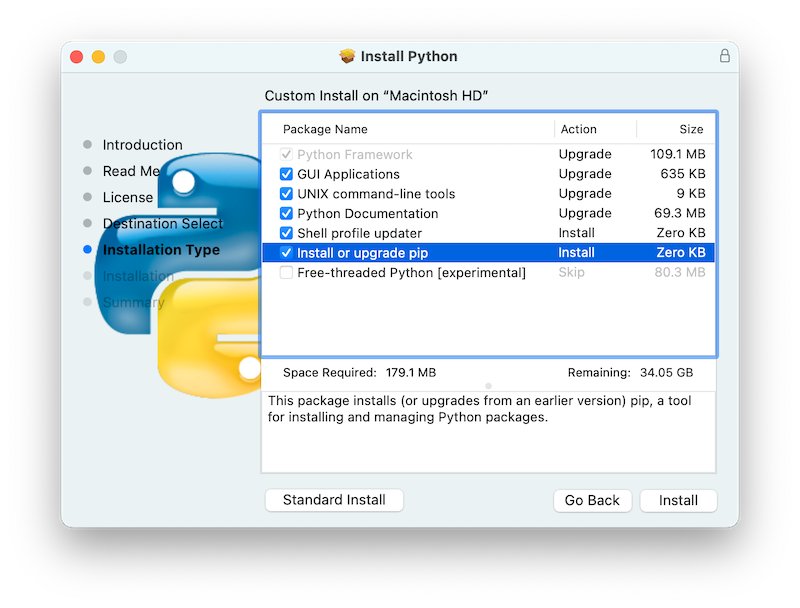Click the Space Required 179.1 MB text

[359, 373]
